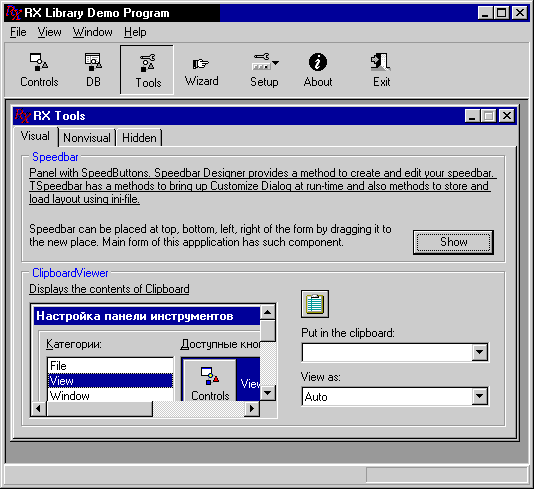
Task: Click the Controls button inside clipboard preview
Action: pyautogui.click(x=210, y=380)
